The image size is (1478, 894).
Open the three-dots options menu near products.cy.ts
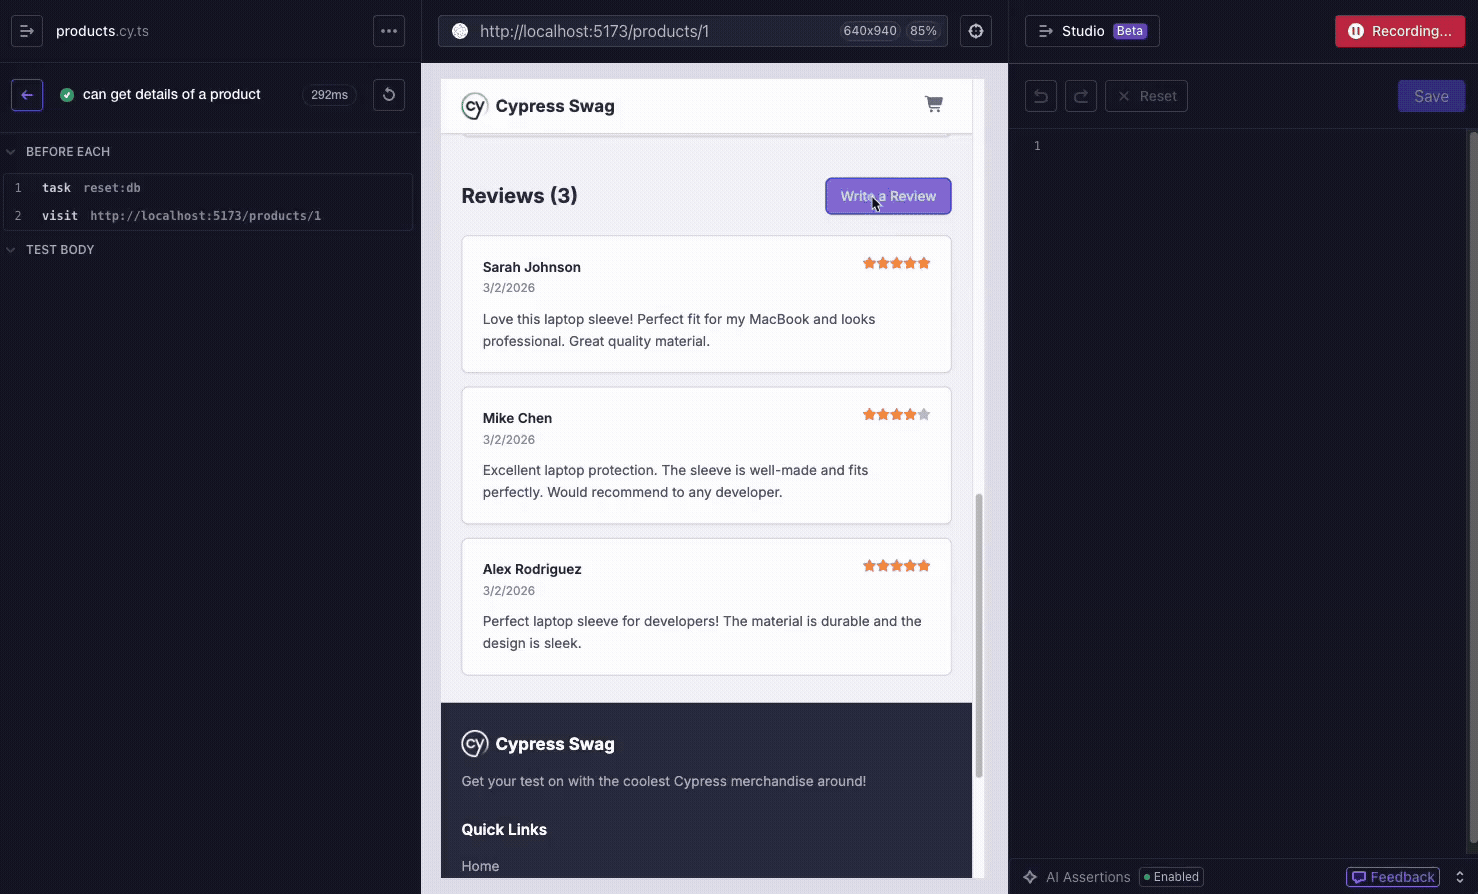coord(389,31)
